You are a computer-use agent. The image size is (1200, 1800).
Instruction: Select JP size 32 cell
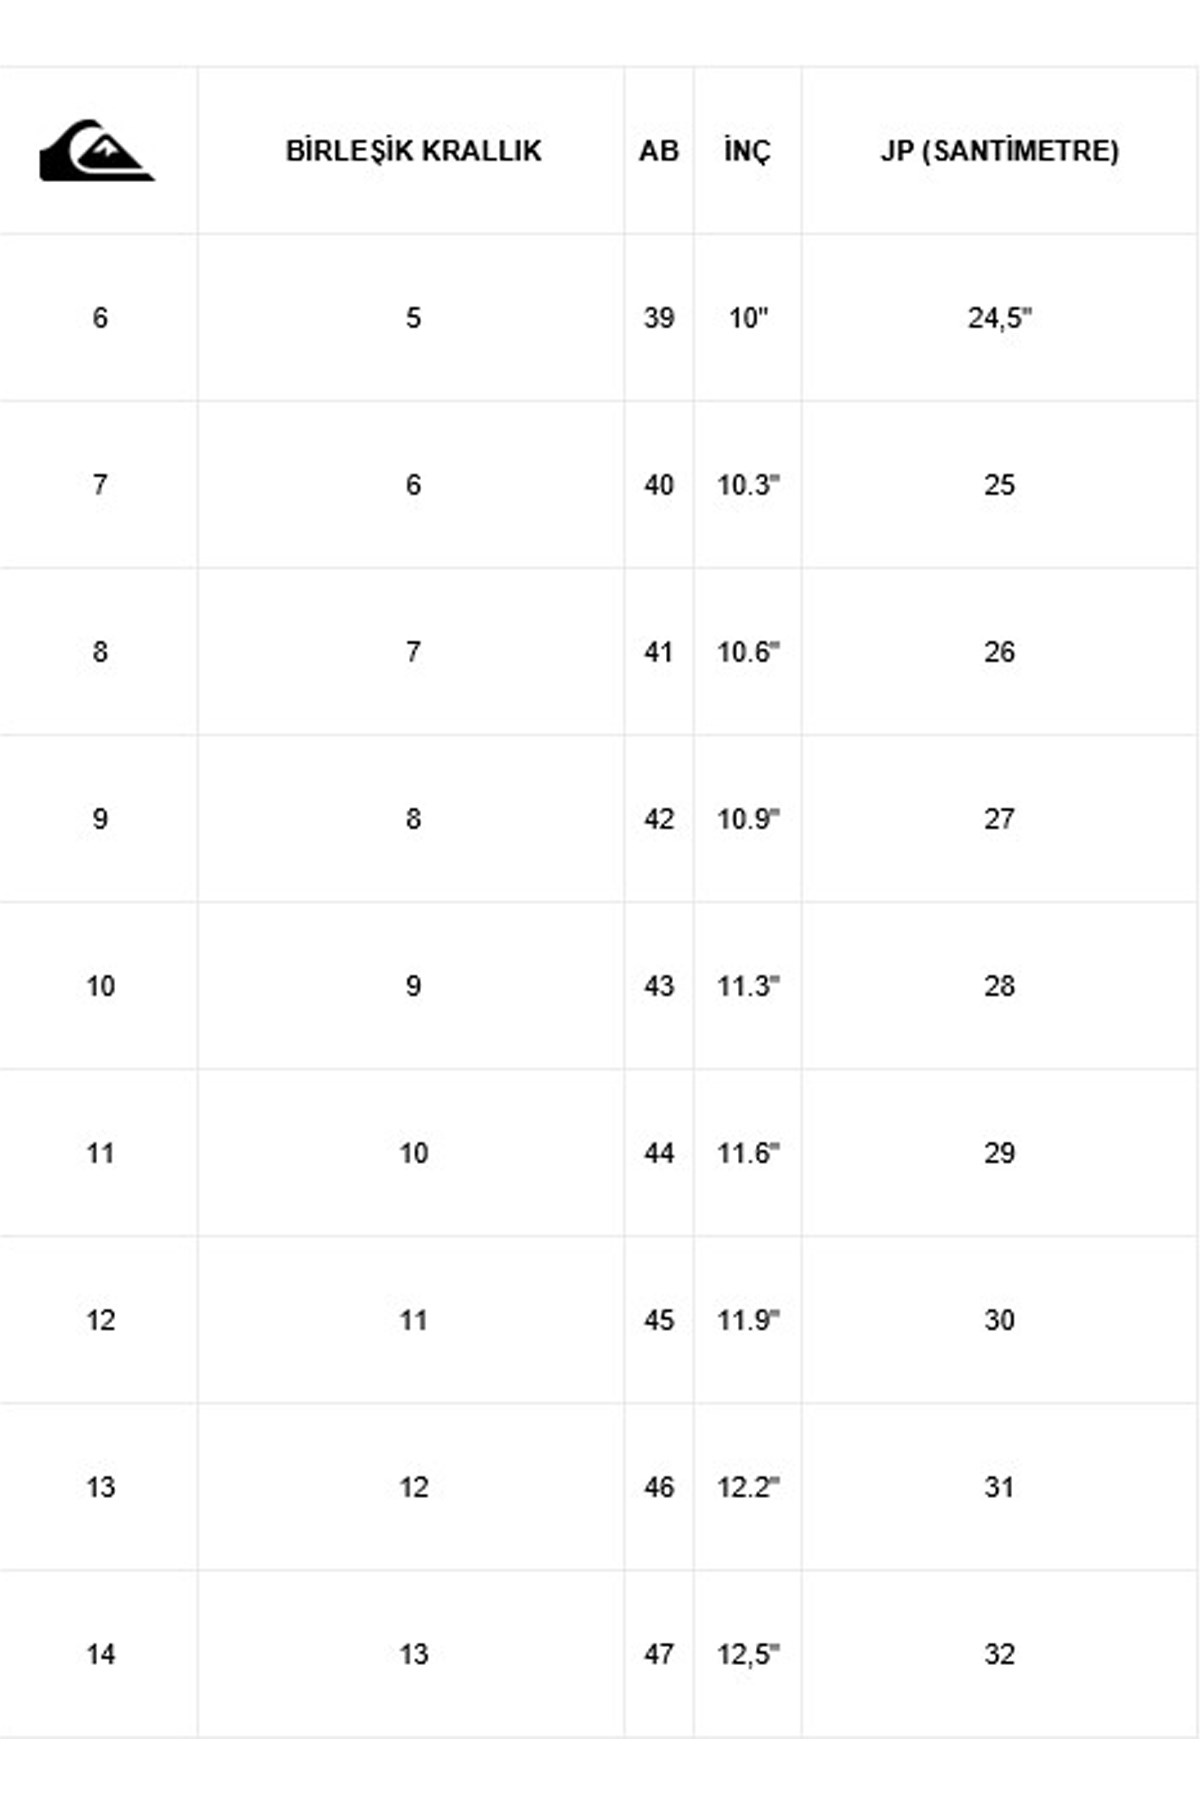tap(999, 1654)
